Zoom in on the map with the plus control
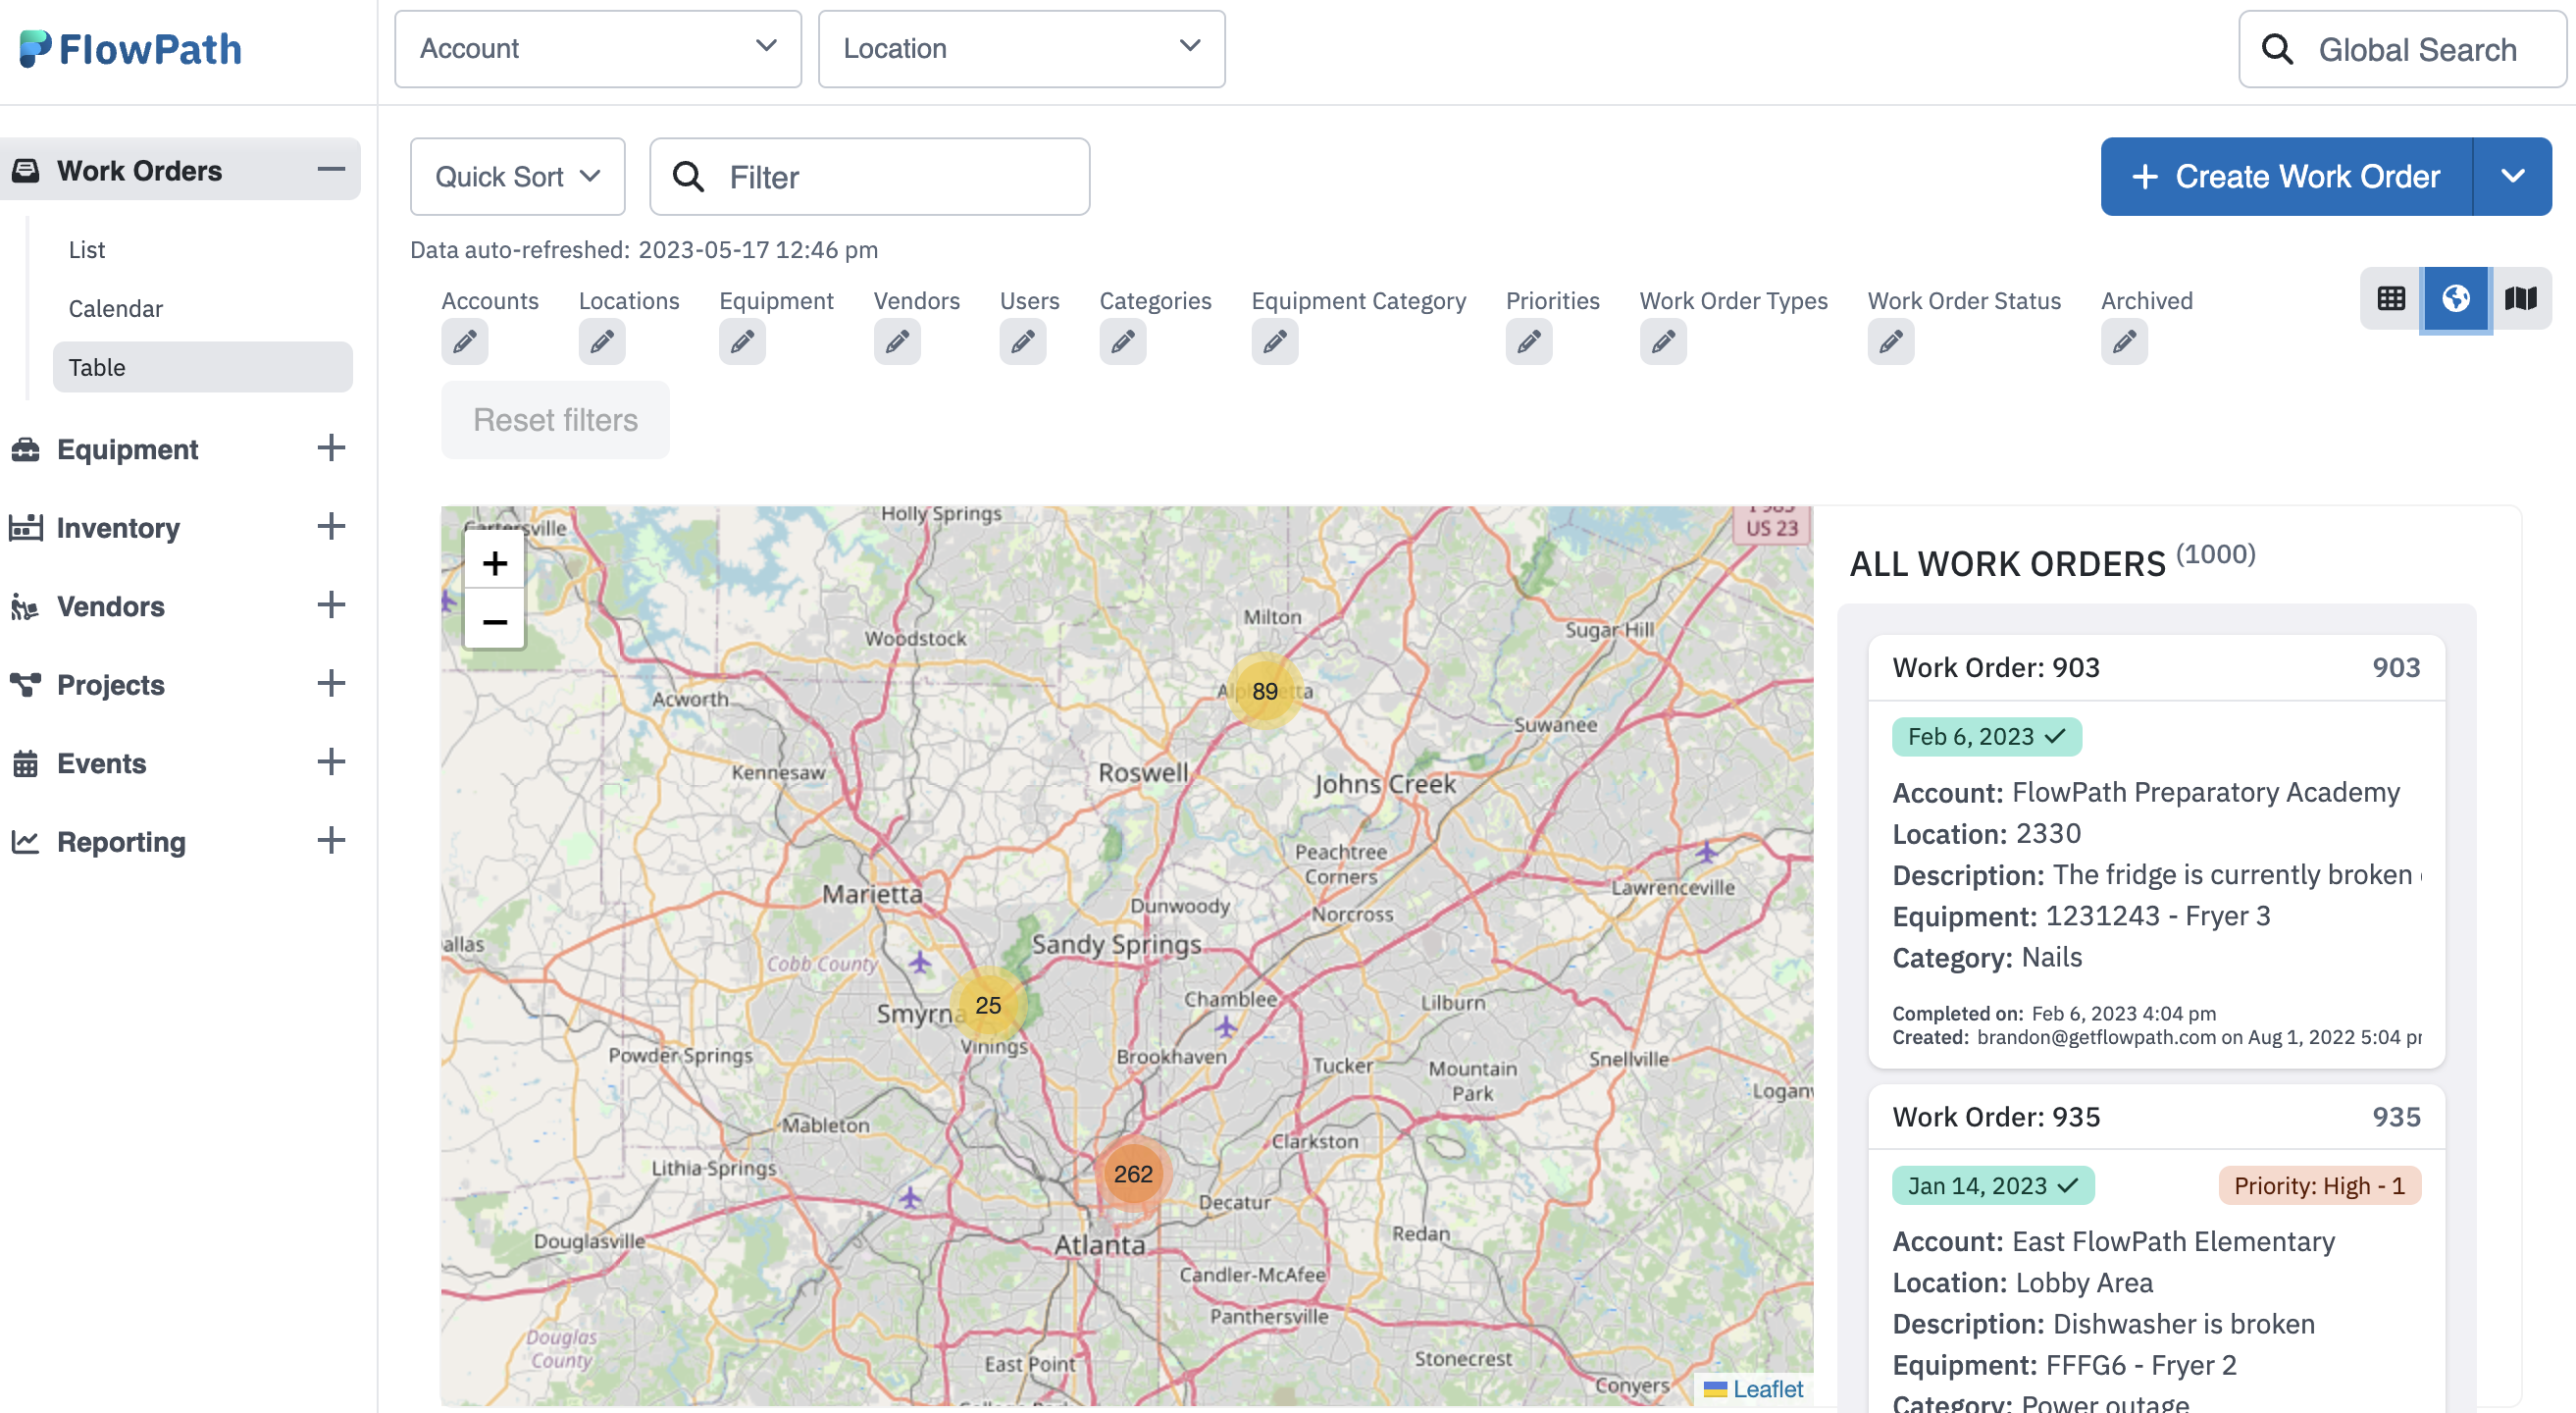This screenshot has width=2576, height=1413. [494, 562]
